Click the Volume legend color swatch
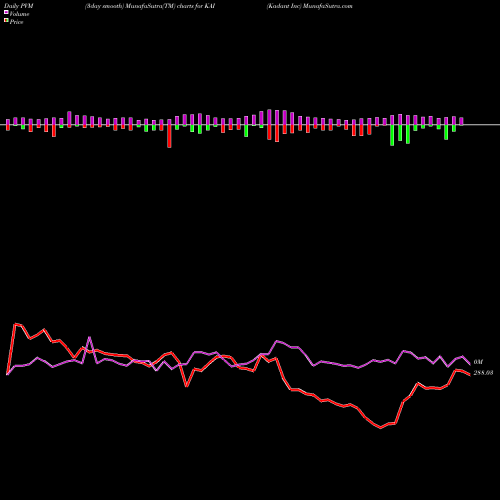 [x=6, y=12]
